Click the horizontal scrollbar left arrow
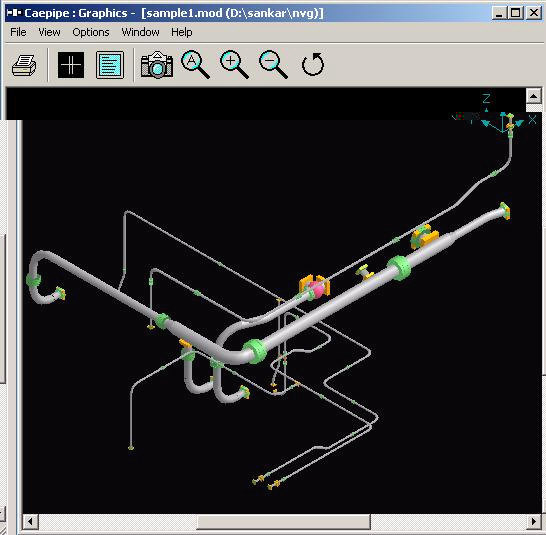 [x=30, y=521]
